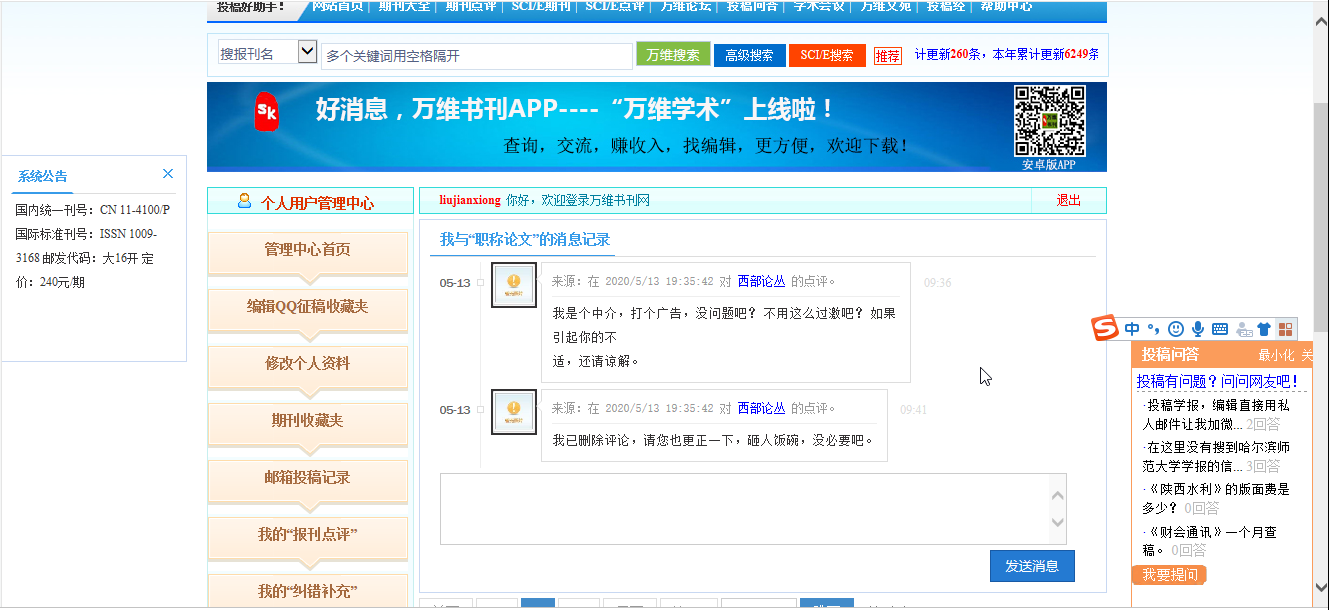The image size is (1329, 610).
Task: Open 邮箱投稿记录 sidebar item
Action: point(307,478)
